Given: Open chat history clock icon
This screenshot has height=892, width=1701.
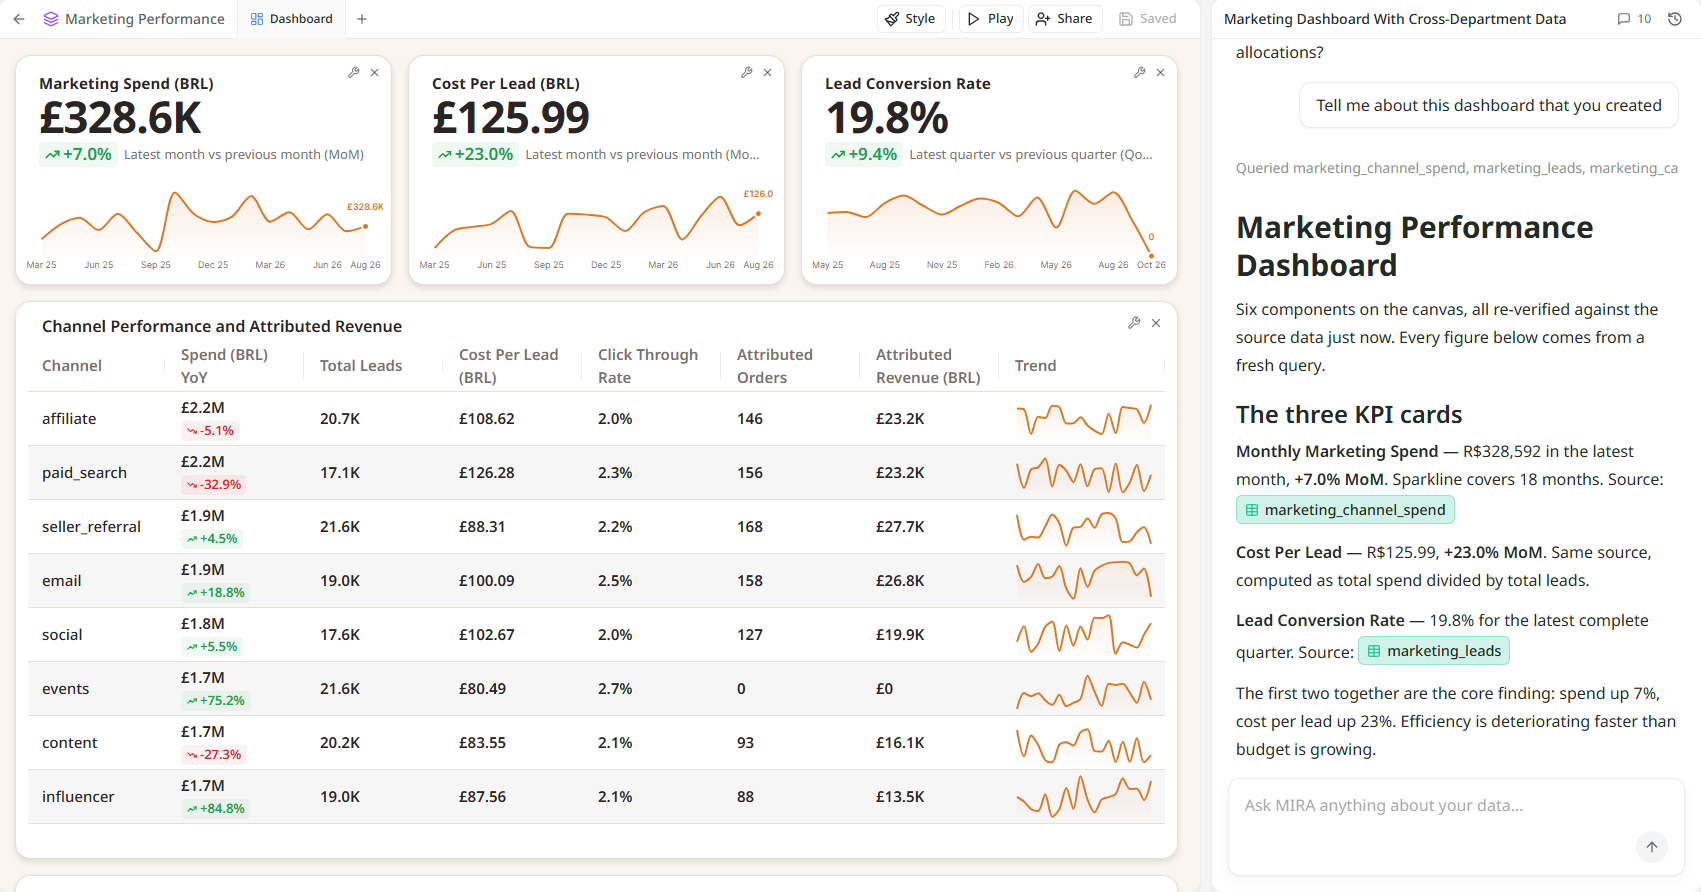Looking at the screenshot, I should click(x=1675, y=19).
